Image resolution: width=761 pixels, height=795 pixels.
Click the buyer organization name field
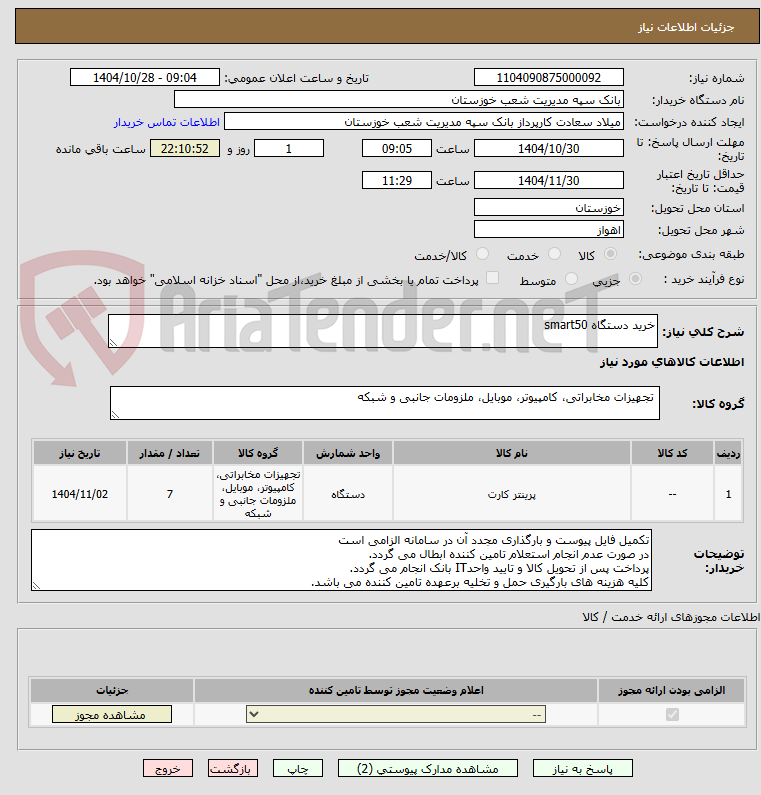click(398, 99)
